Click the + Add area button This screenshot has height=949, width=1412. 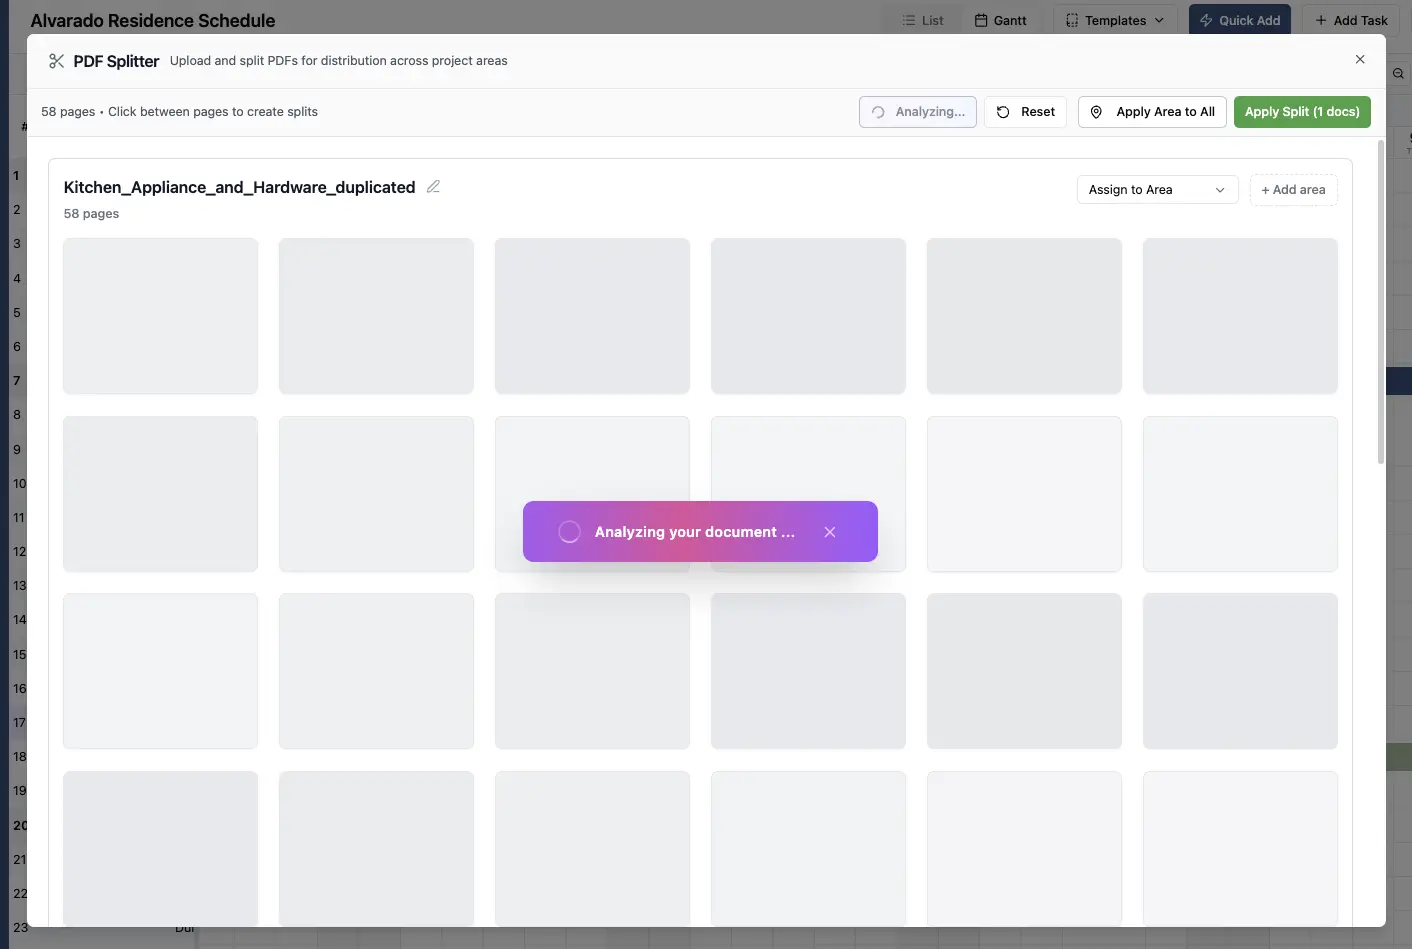click(x=1293, y=189)
